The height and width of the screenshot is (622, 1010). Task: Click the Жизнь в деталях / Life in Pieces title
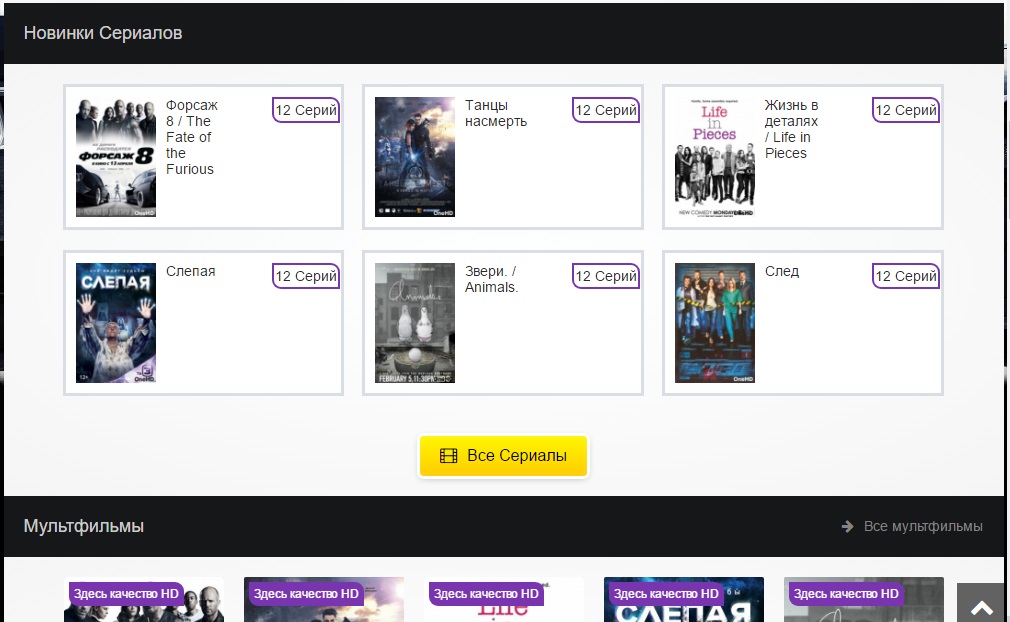791,129
